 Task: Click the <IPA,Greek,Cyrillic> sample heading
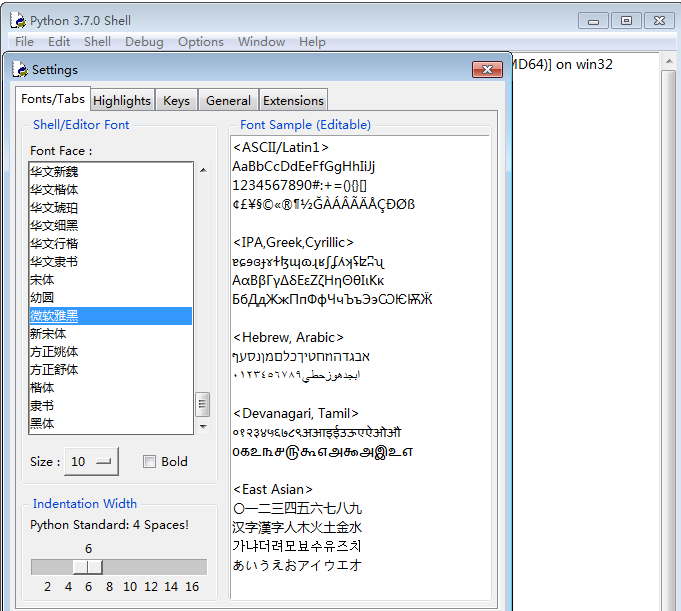(293, 242)
